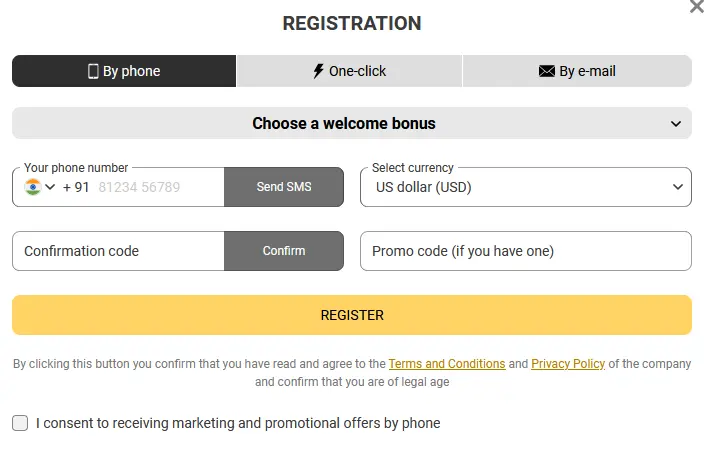Screen dimensions: 709x455
Task: Click the Promo code input field
Action: coord(525,251)
